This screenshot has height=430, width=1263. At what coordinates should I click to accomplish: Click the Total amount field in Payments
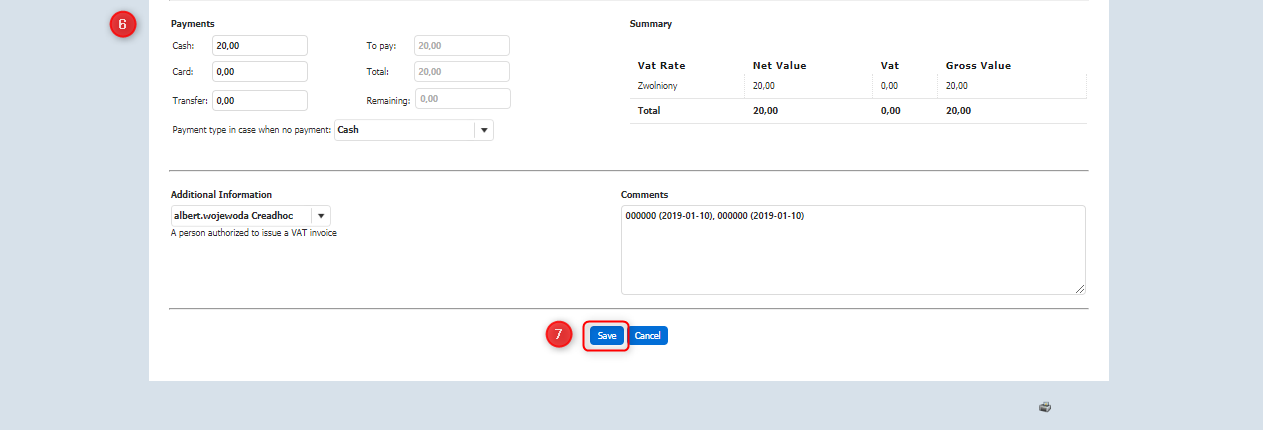tap(461, 72)
